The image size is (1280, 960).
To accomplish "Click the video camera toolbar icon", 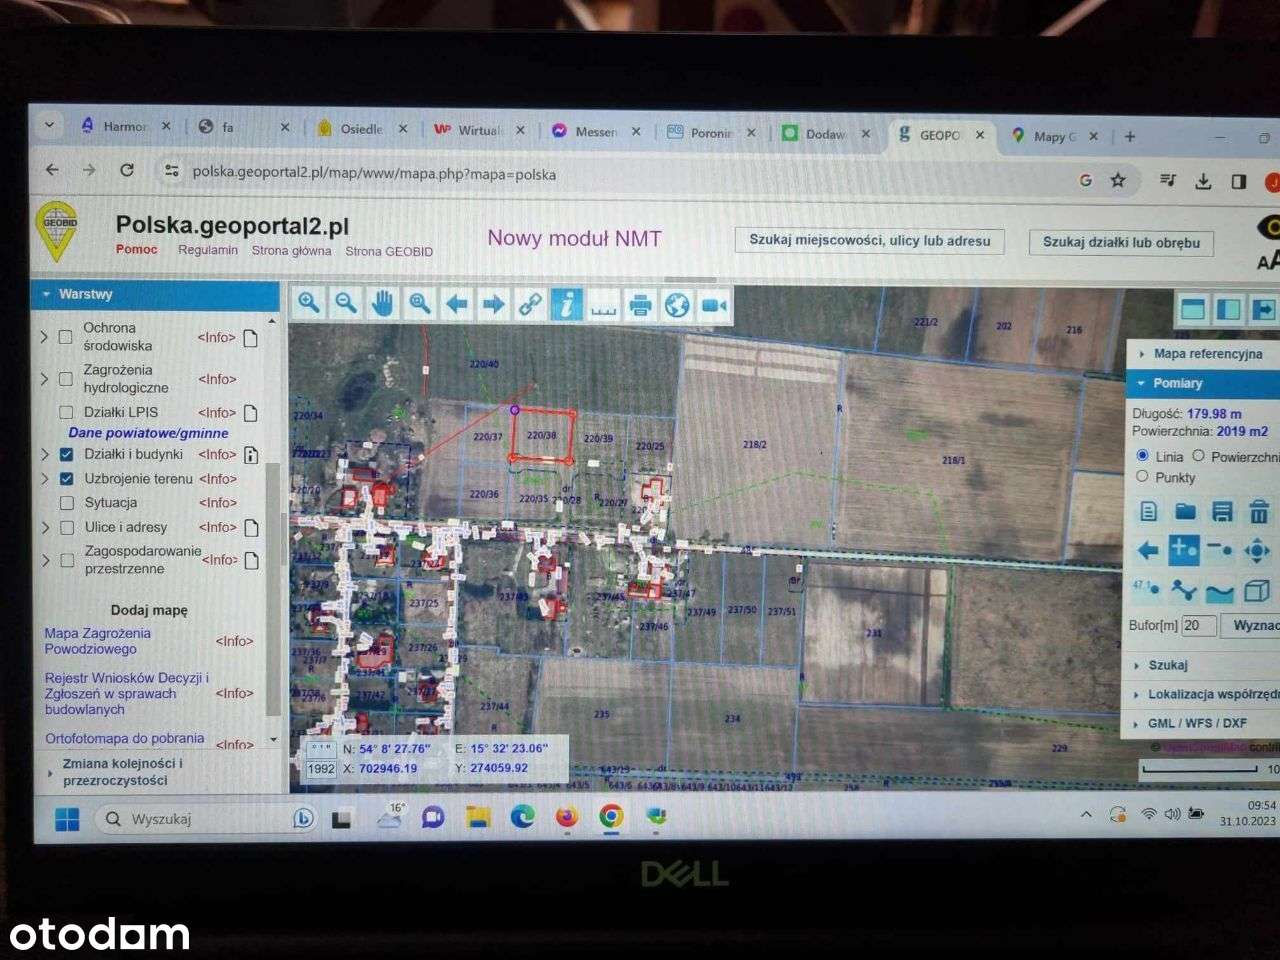I will 714,305.
